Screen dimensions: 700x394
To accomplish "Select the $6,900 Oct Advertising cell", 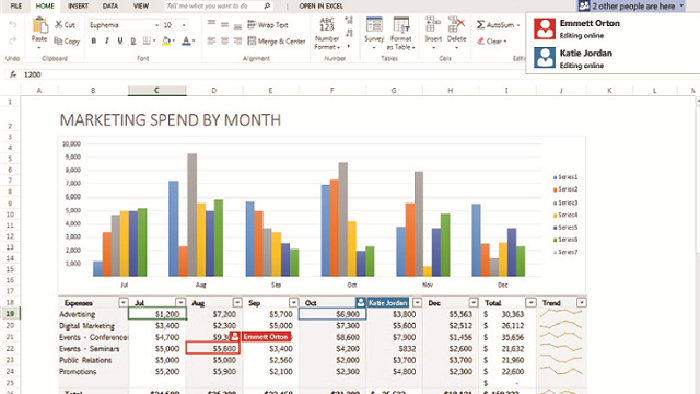I will (333, 314).
